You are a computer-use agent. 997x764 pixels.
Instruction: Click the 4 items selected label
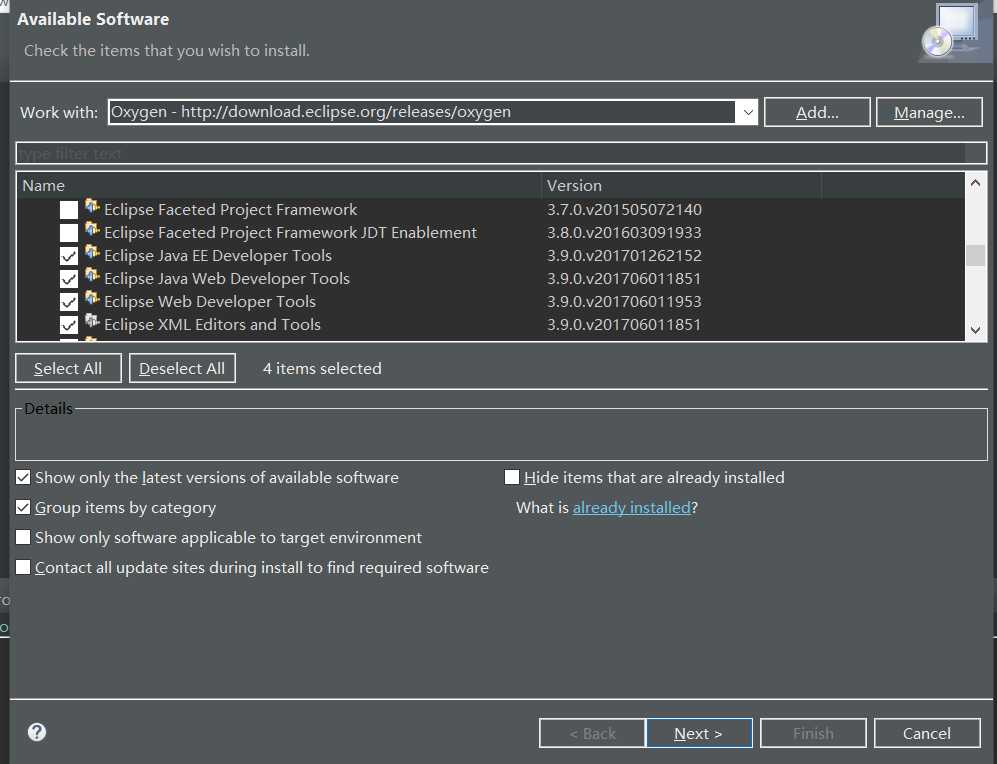pyautogui.click(x=322, y=368)
